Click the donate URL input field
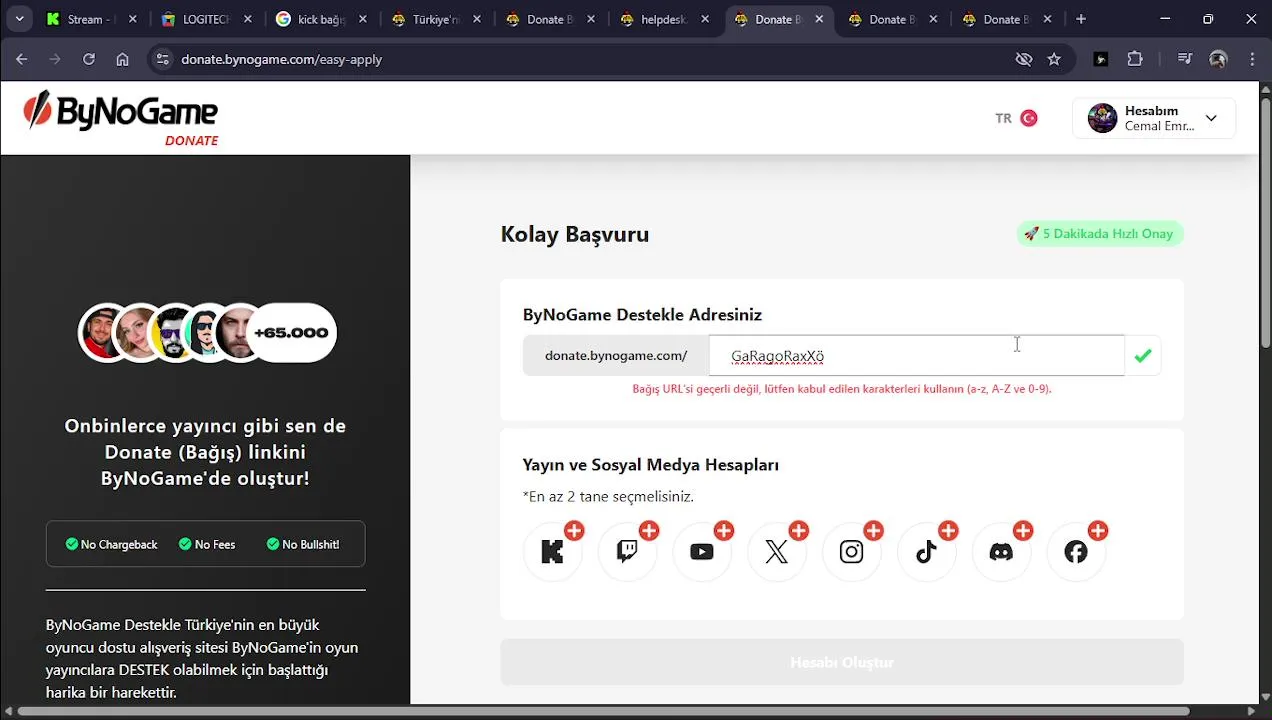 pos(917,355)
